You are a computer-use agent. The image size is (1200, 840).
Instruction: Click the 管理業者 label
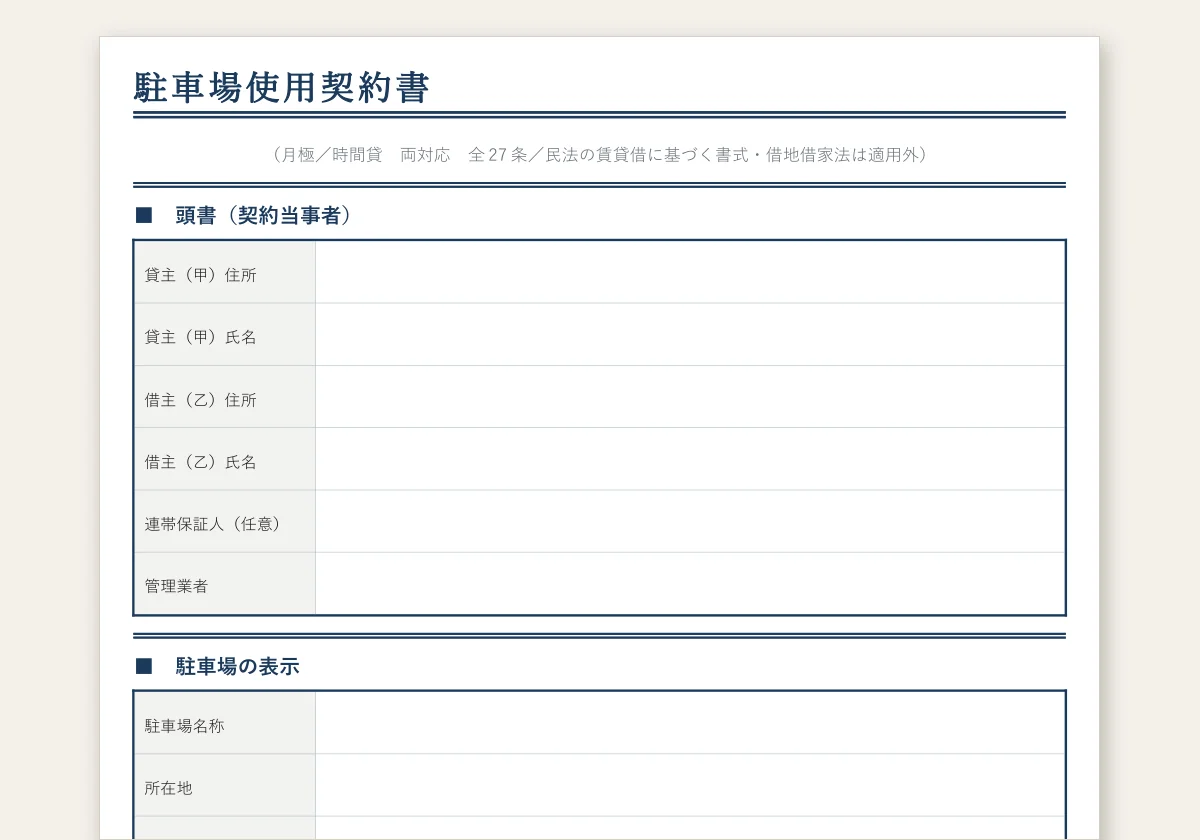[177, 586]
